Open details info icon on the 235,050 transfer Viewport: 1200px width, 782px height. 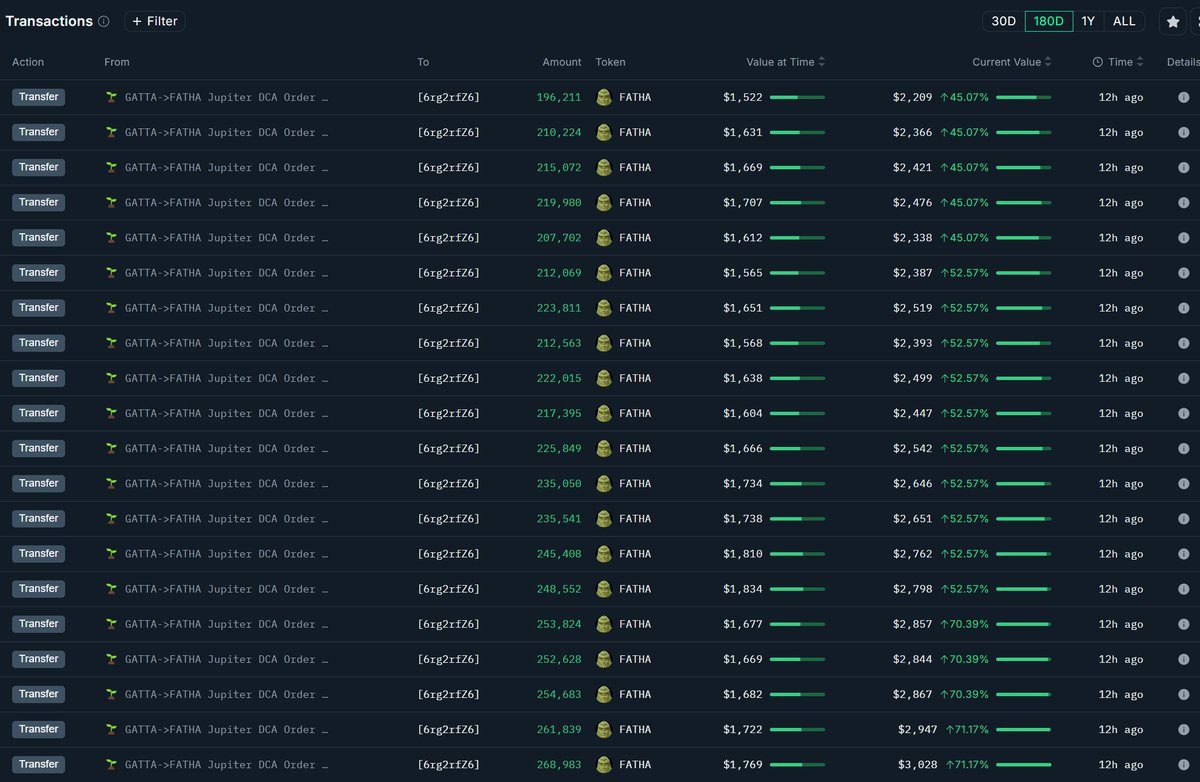tap(1184, 483)
